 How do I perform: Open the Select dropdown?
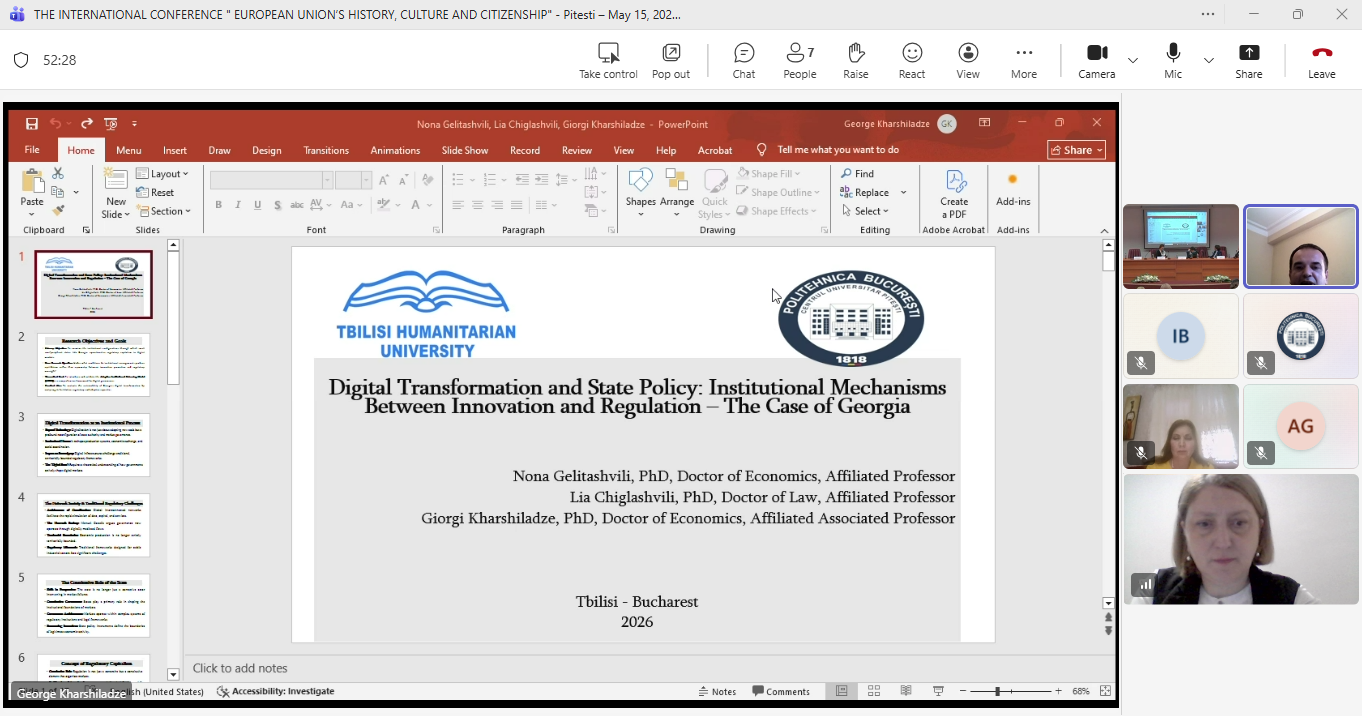(x=866, y=211)
